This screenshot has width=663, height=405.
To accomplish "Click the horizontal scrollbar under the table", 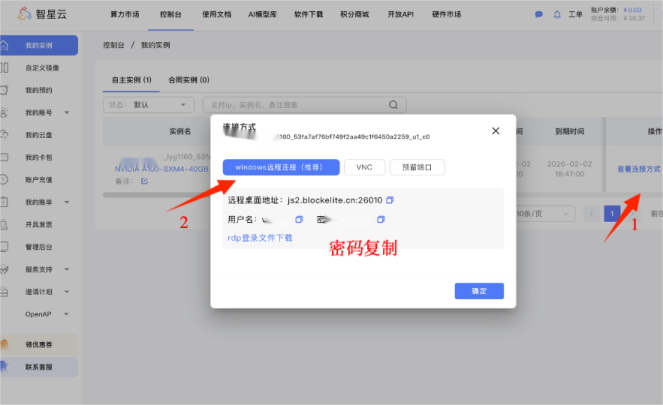I will 156,195.
